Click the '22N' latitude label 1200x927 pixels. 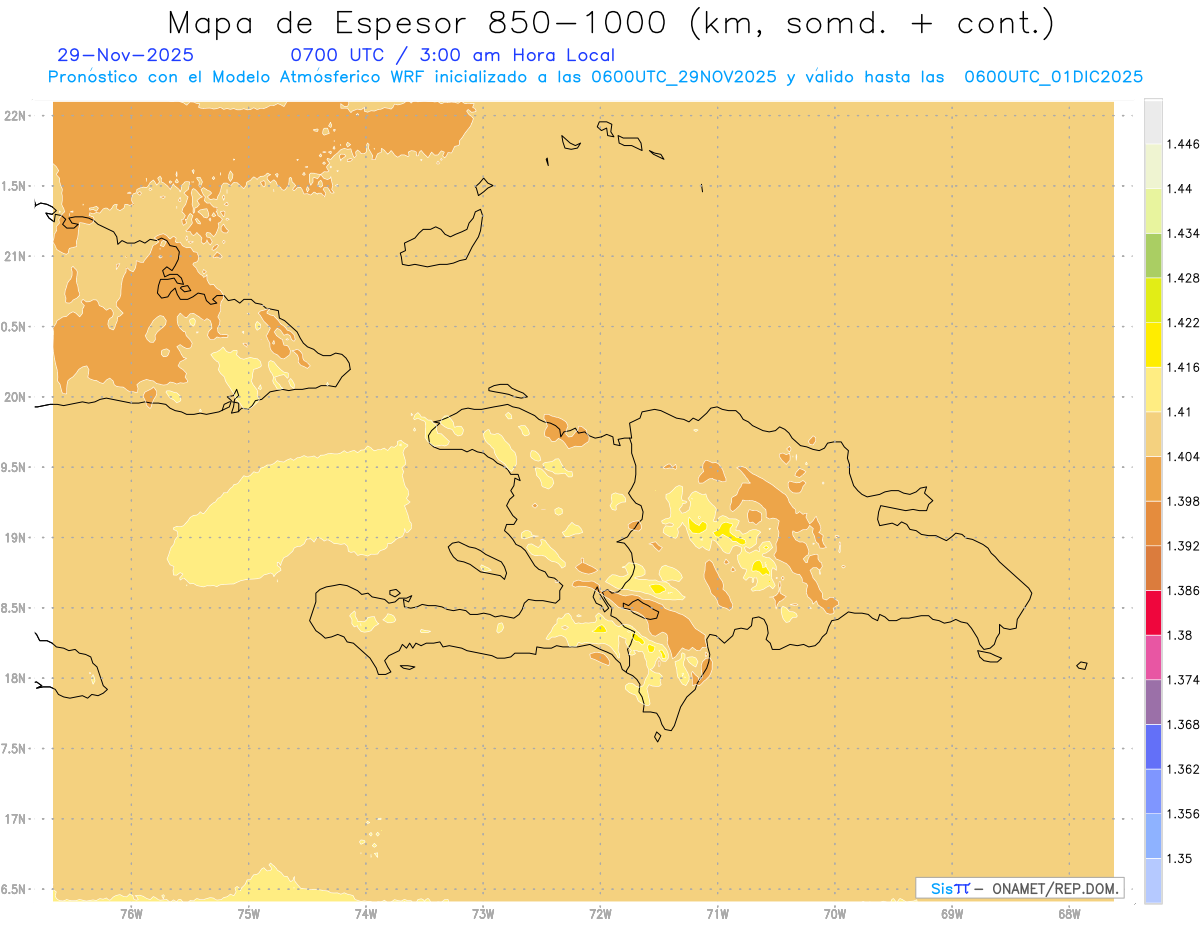15,116
